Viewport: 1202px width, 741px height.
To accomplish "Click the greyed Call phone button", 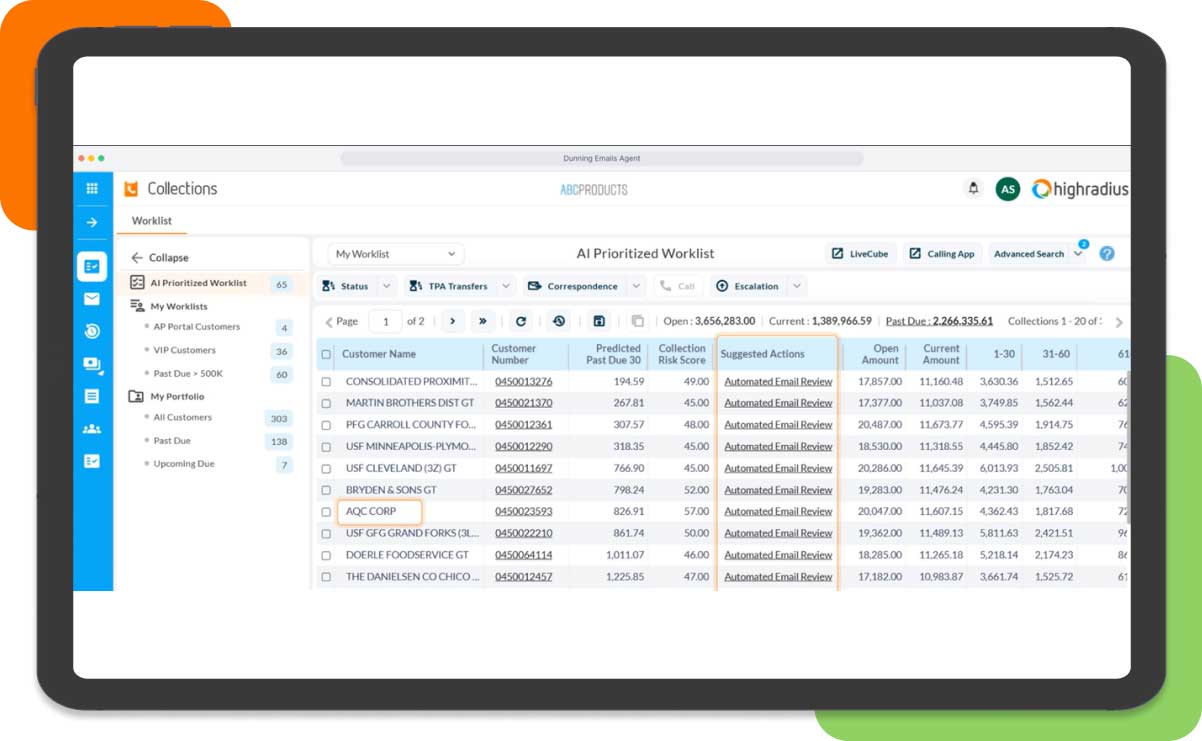I will click(x=677, y=286).
